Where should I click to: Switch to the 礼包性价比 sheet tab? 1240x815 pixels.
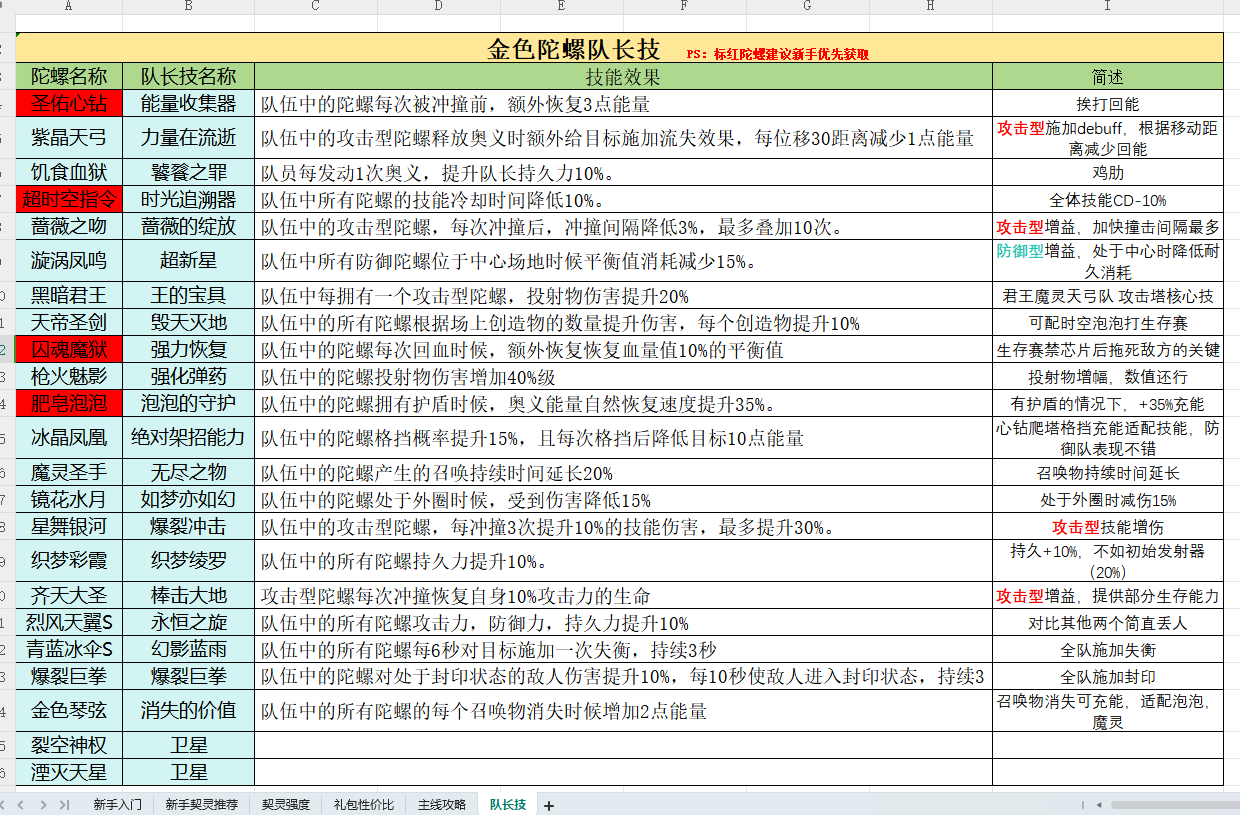[x=364, y=804]
